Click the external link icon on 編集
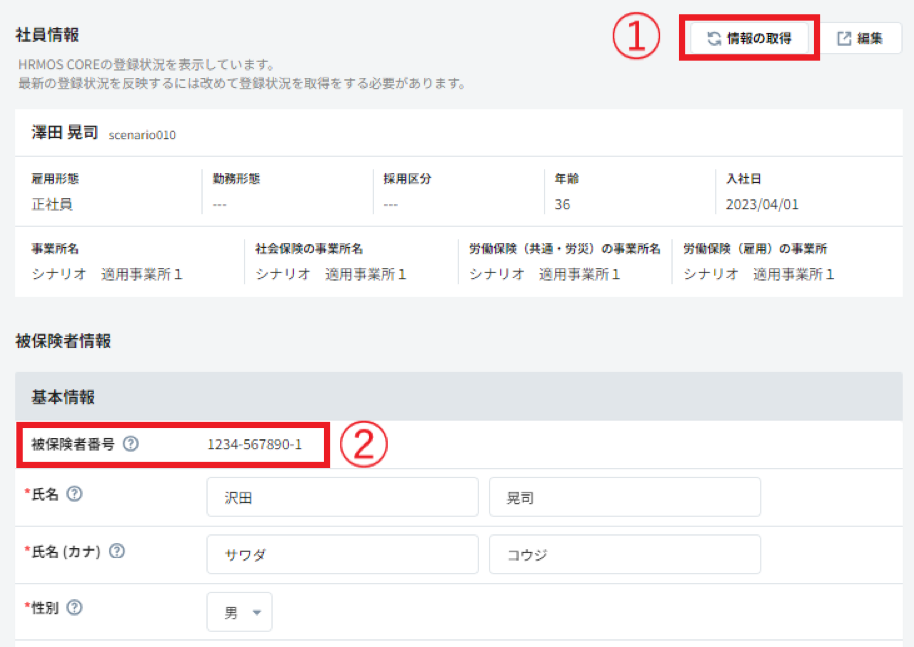The width and height of the screenshot is (914, 647). pyautogui.click(x=844, y=39)
